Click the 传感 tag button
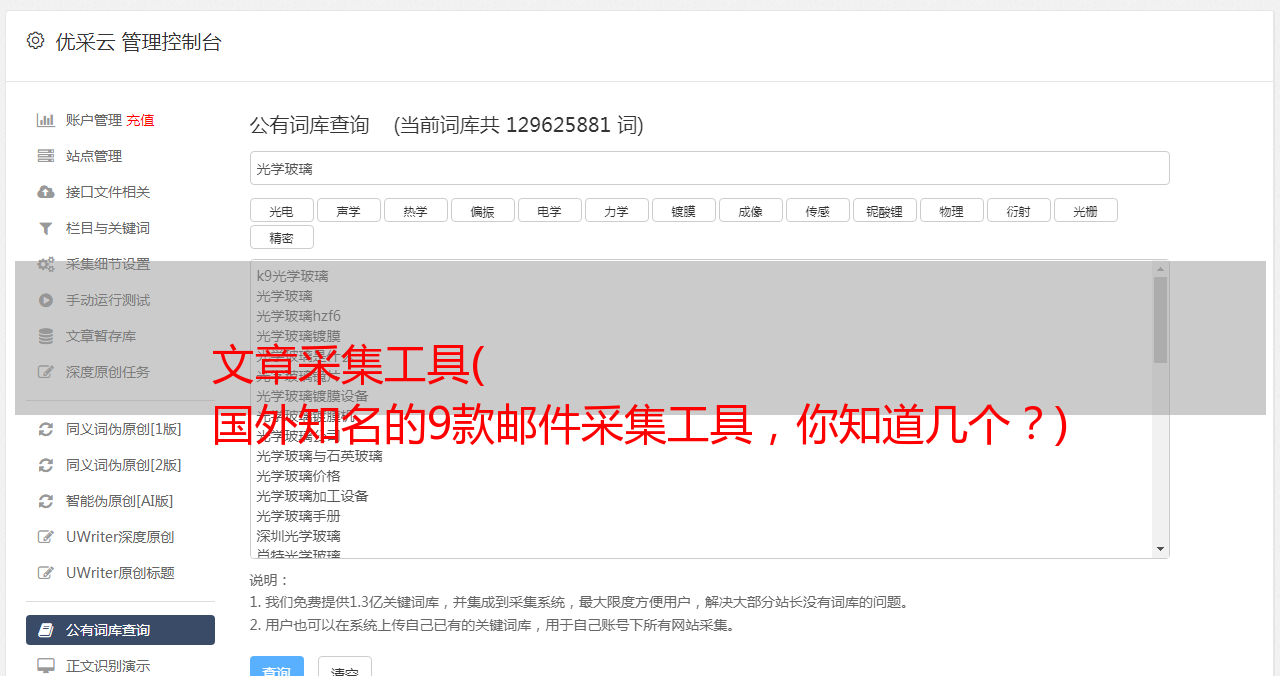This screenshot has width=1280, height=676. pos(818,210)
